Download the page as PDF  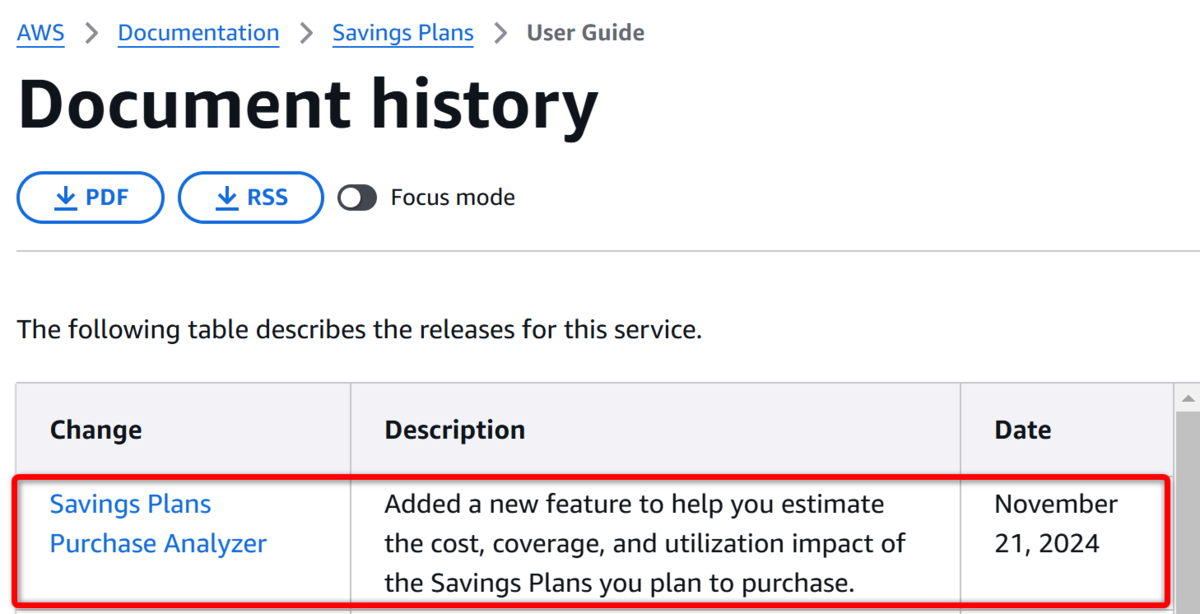tap(90, 198)
